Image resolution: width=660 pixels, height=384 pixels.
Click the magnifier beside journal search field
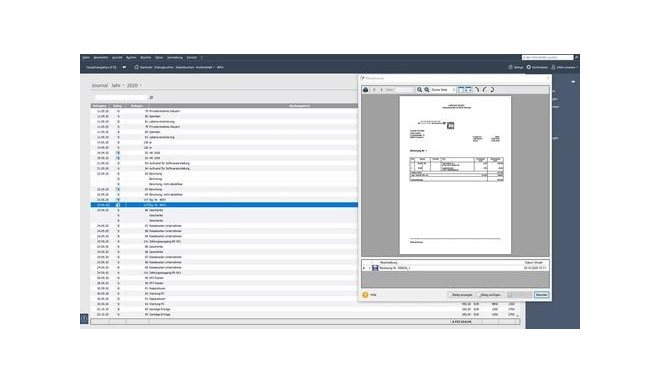pos(151,98)
